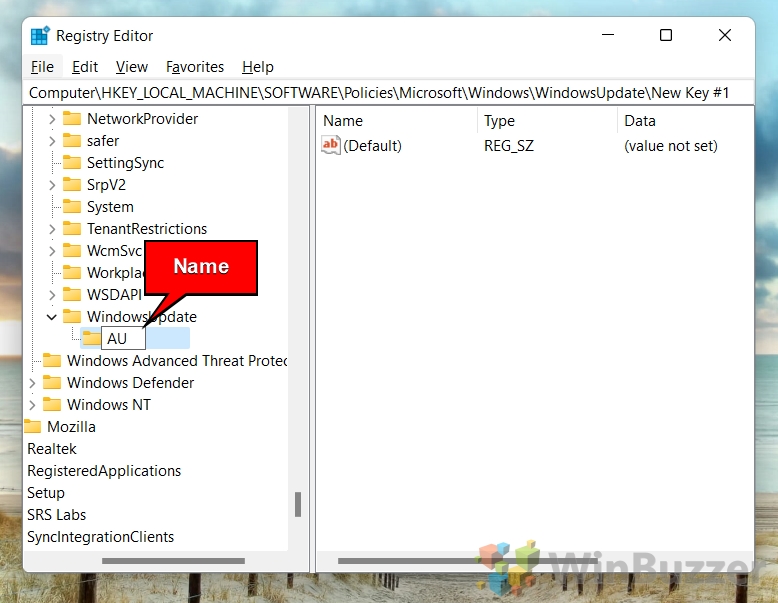Click the WcmSvc folder icon
The image size is (778, 603).
(x=72, y=250)
